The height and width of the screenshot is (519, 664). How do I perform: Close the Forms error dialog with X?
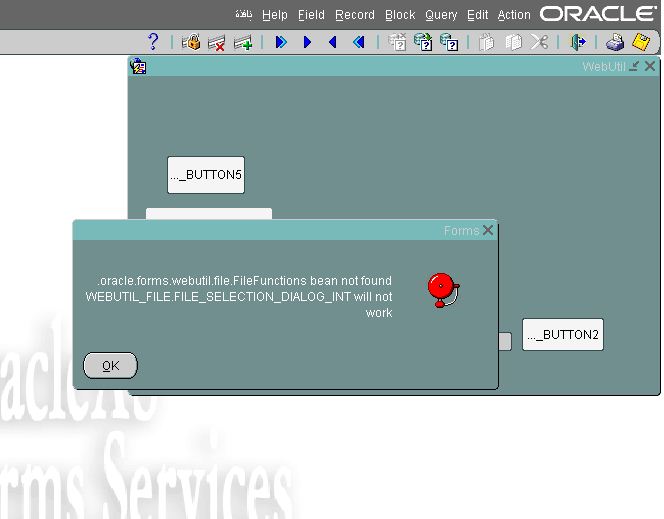coord(488,230)
